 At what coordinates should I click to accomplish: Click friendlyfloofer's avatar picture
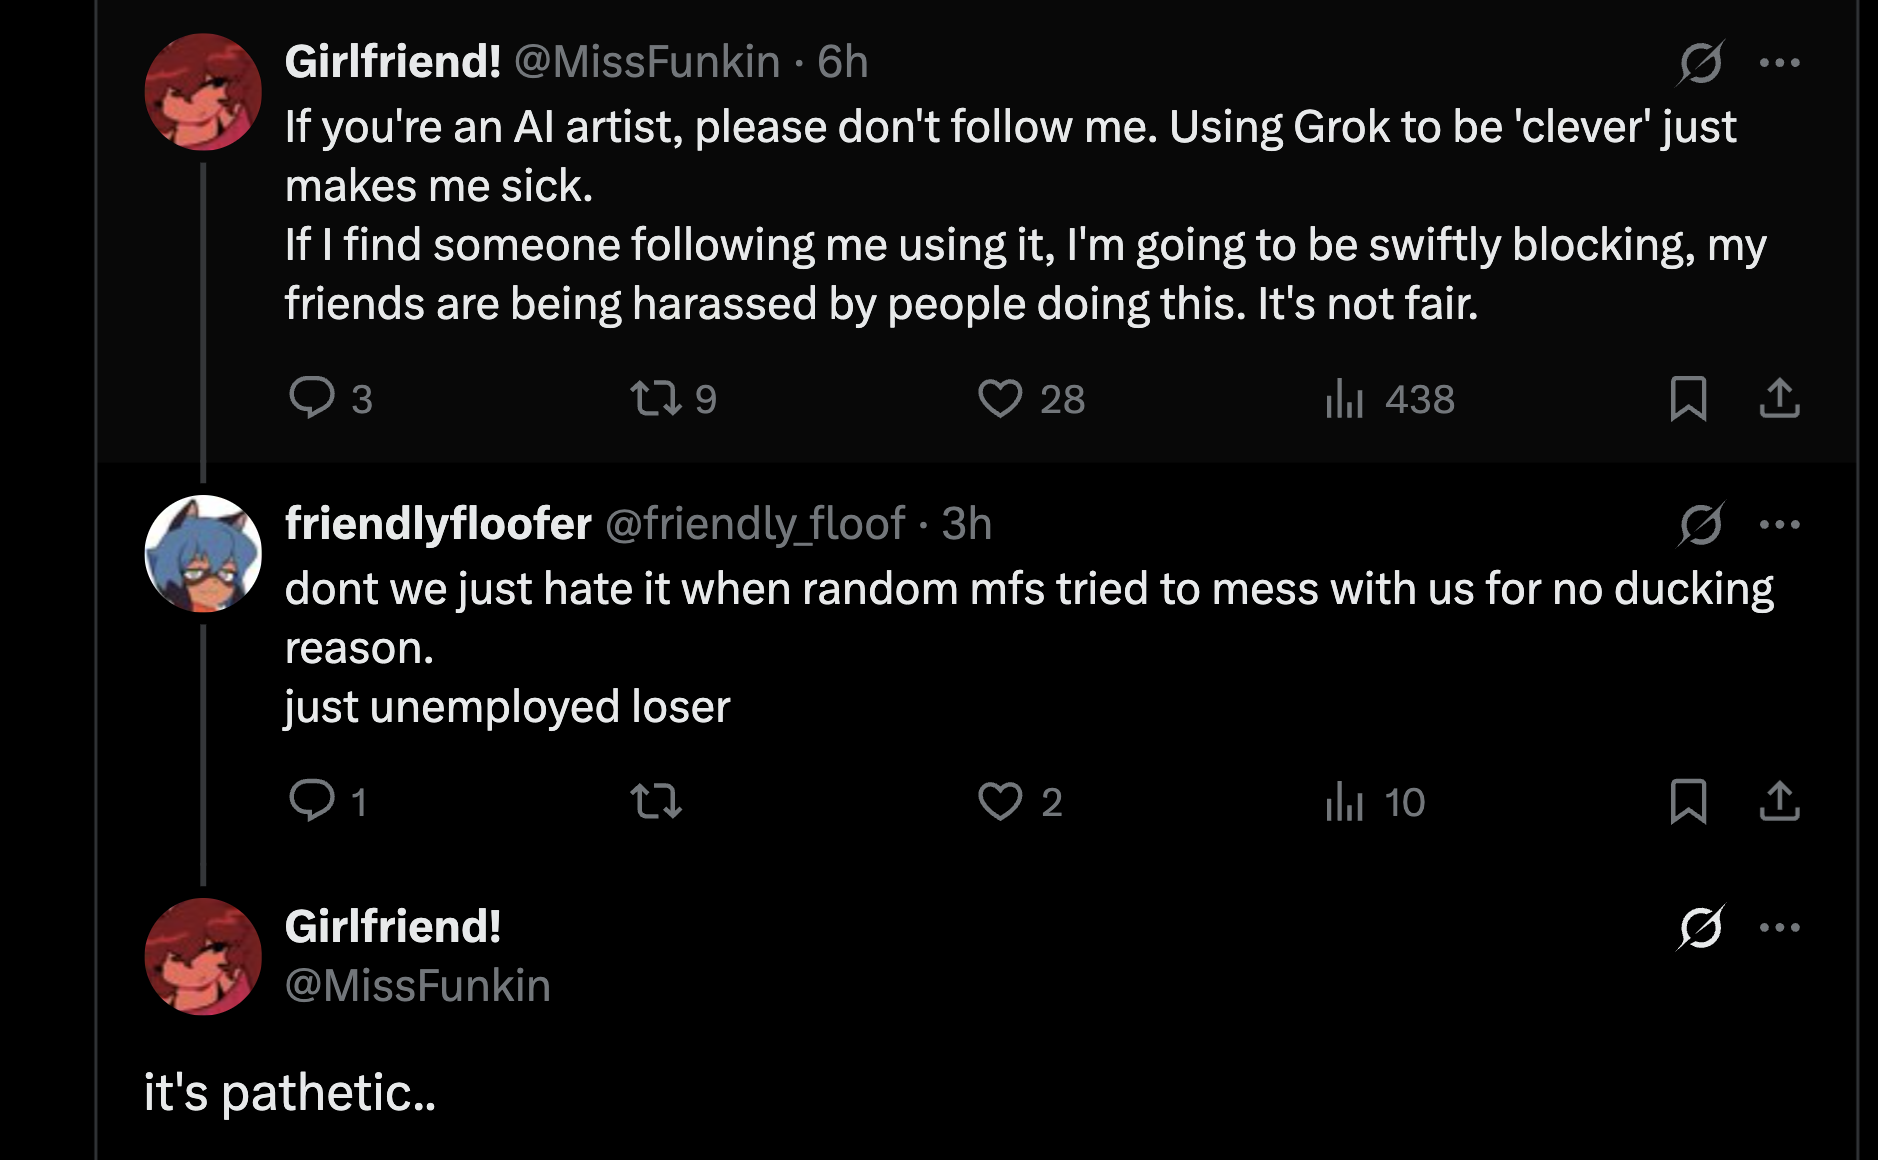pyautogui.click(x=203, y=553)
